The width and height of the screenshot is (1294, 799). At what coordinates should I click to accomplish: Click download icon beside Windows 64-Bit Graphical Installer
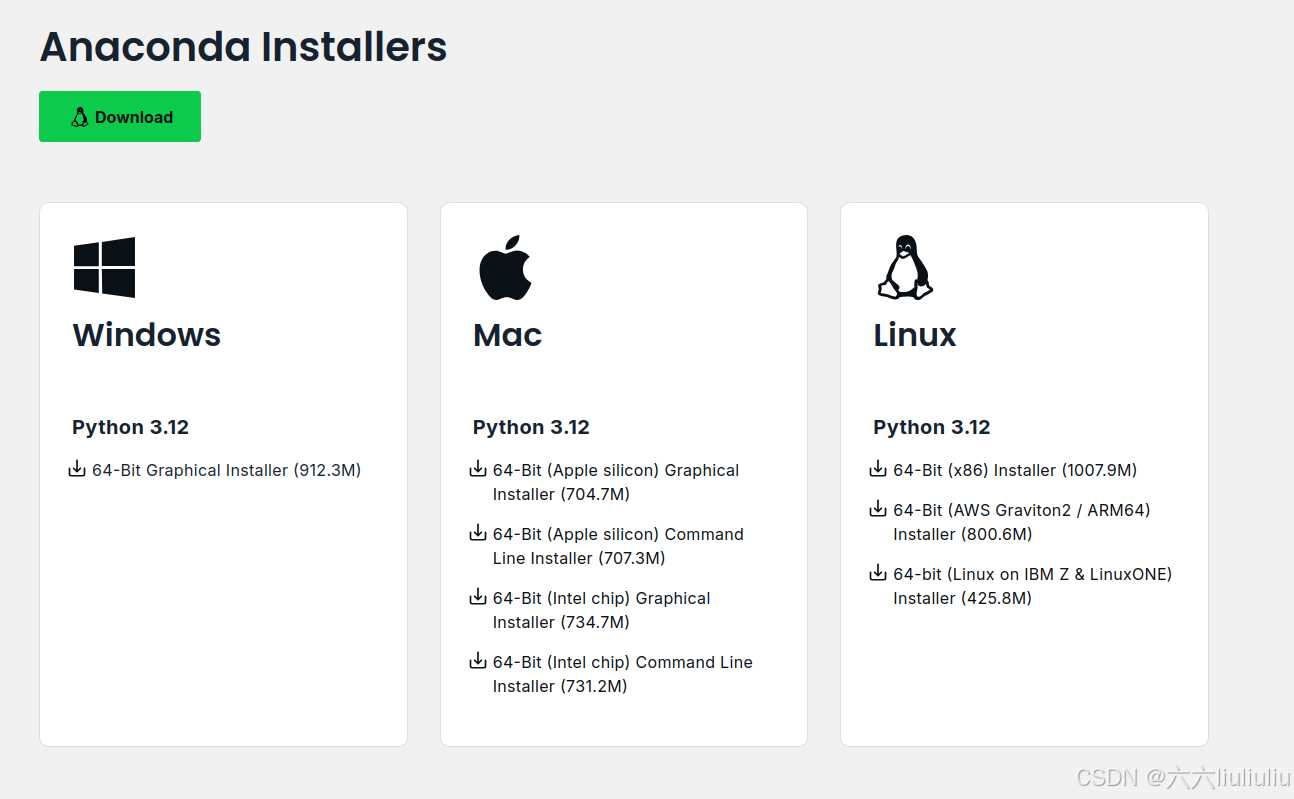click(x=77, y=468)
